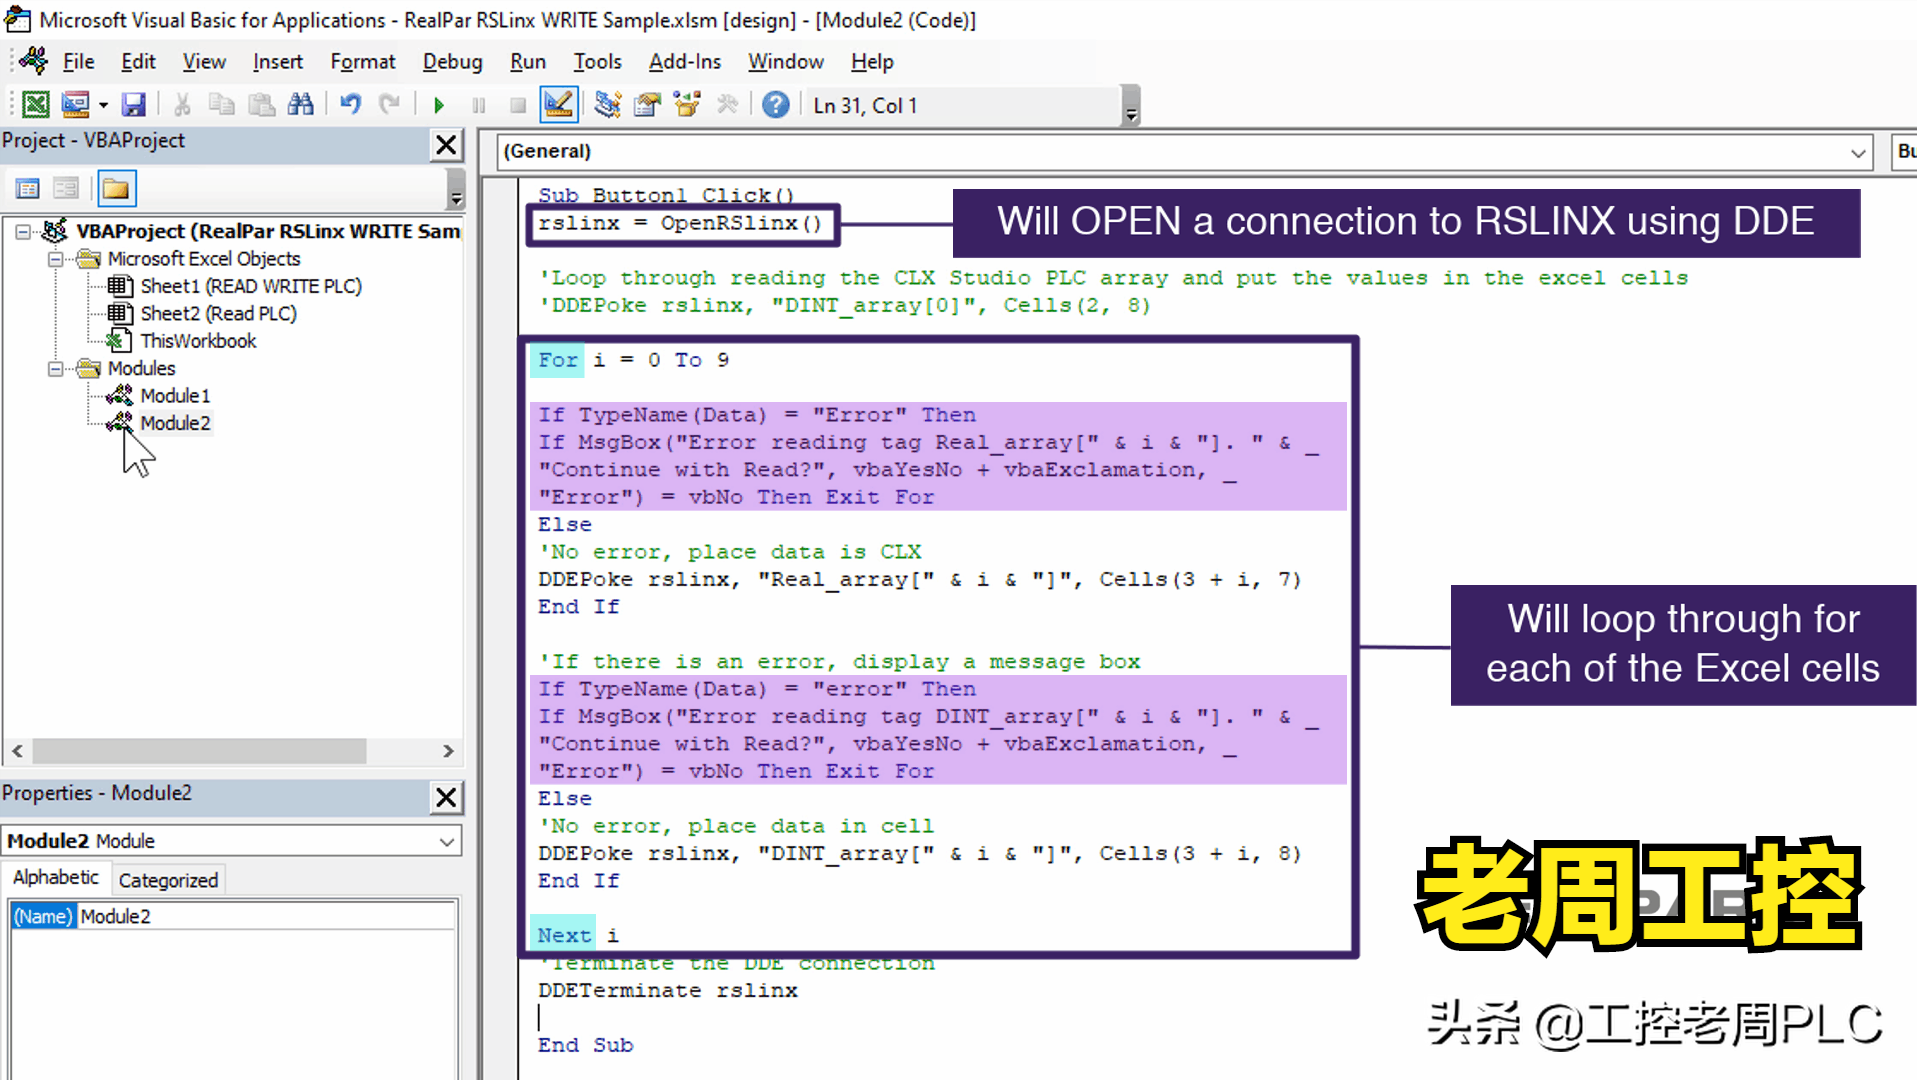Select Sheet2 (Read PLC) in tree
This screenshot has width=1917, height=1080.
click(218, 314)
